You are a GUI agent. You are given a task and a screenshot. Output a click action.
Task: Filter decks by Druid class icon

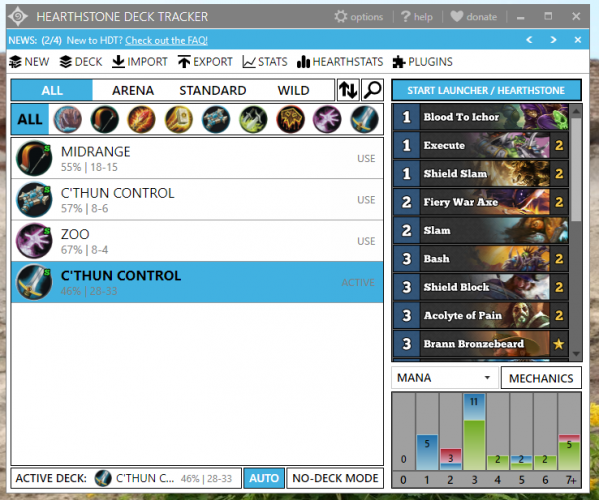point(67,120)
